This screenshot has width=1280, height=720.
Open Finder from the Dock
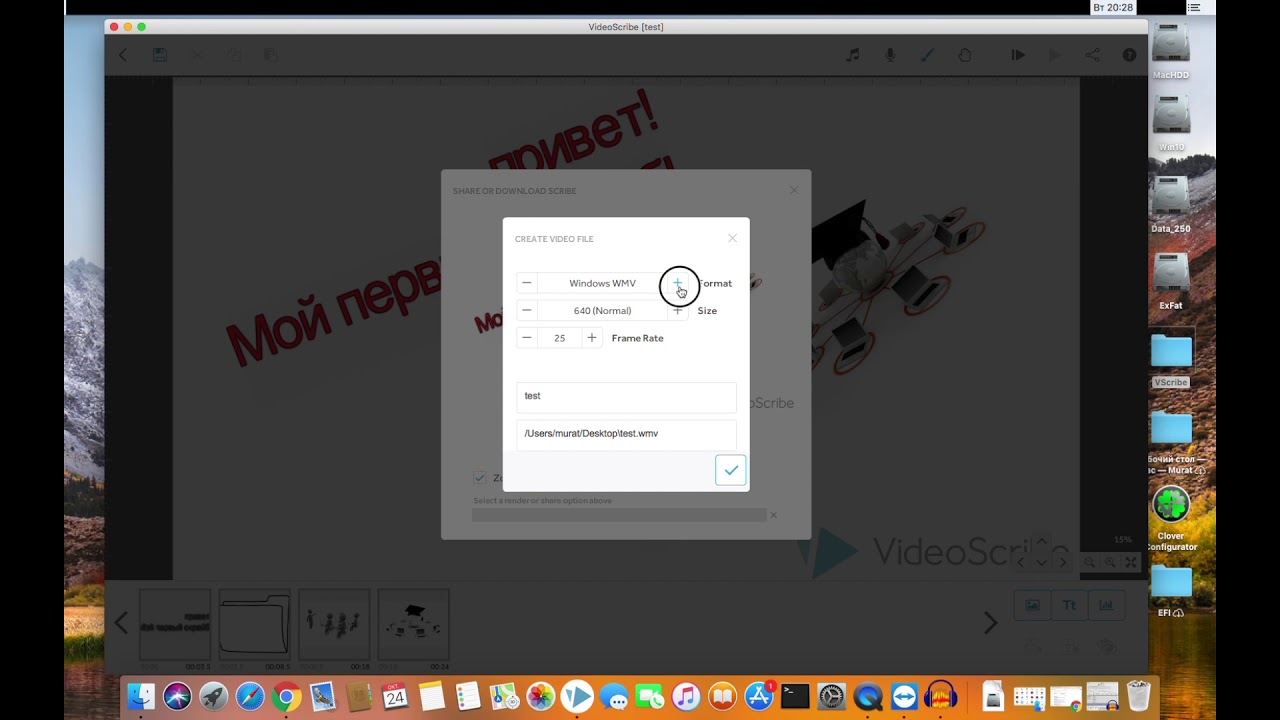point(141,696)
